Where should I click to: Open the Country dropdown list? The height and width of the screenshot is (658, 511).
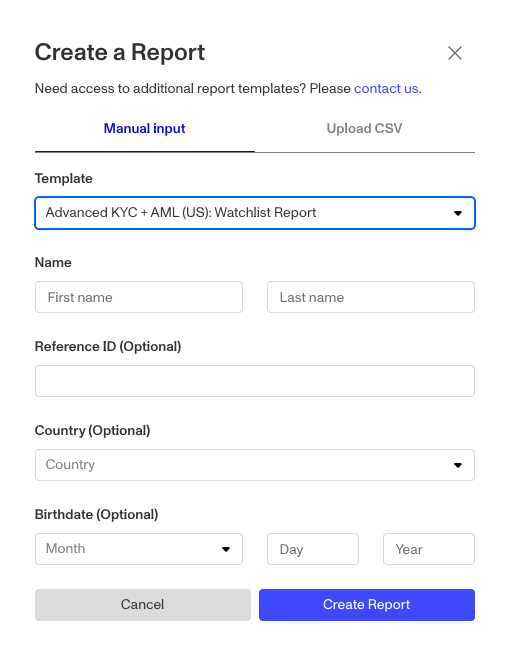pos(255,465)
